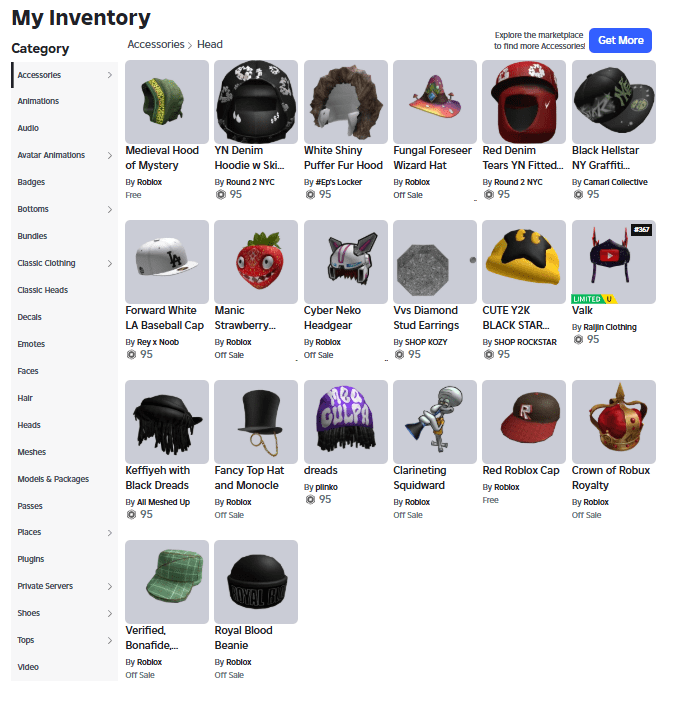The image size is (682, 703).
Task: Click the Get More button
Action: coord(620,40)
